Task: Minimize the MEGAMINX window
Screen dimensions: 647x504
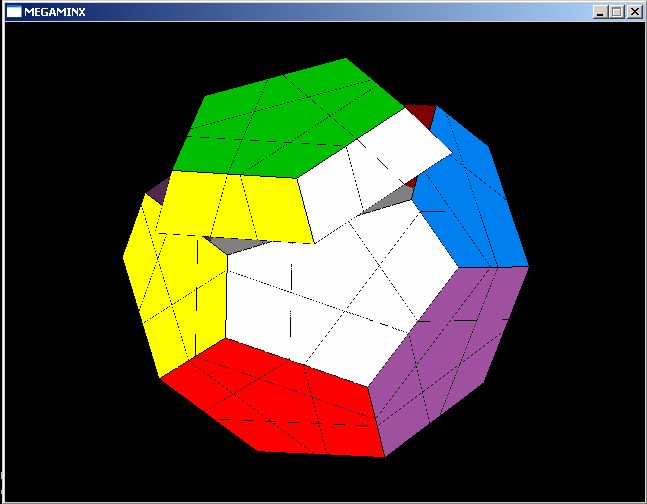Action: (600, 12)
